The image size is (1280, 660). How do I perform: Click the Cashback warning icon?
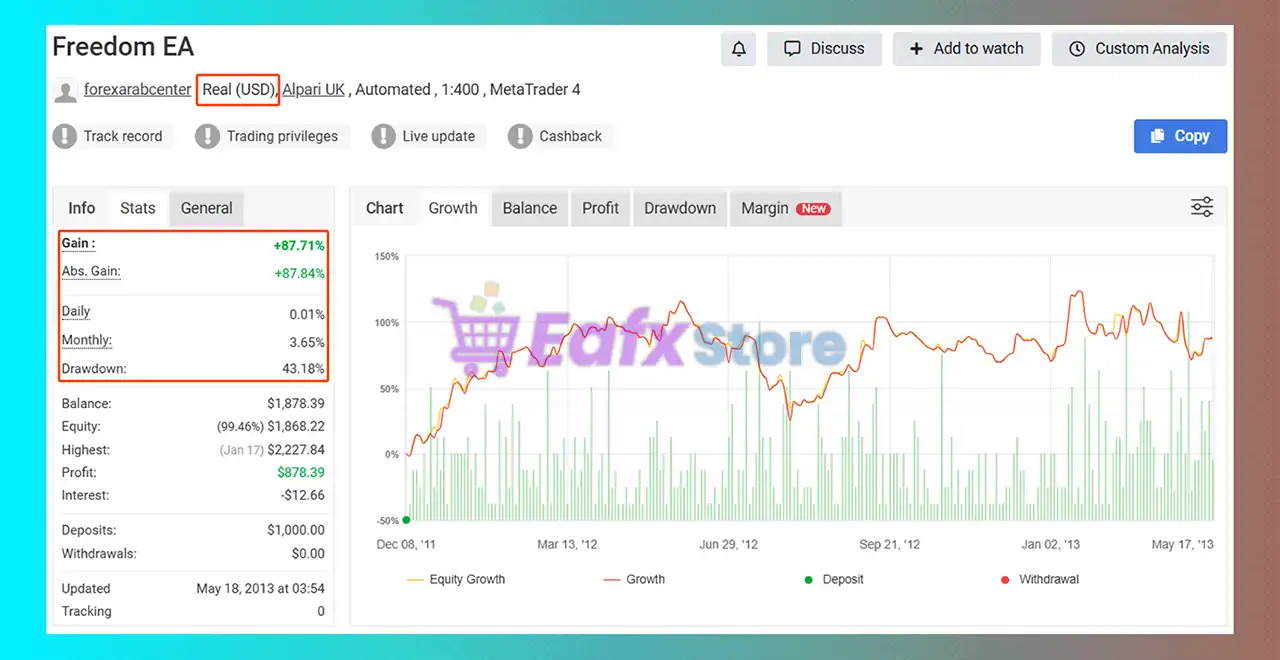520,136
